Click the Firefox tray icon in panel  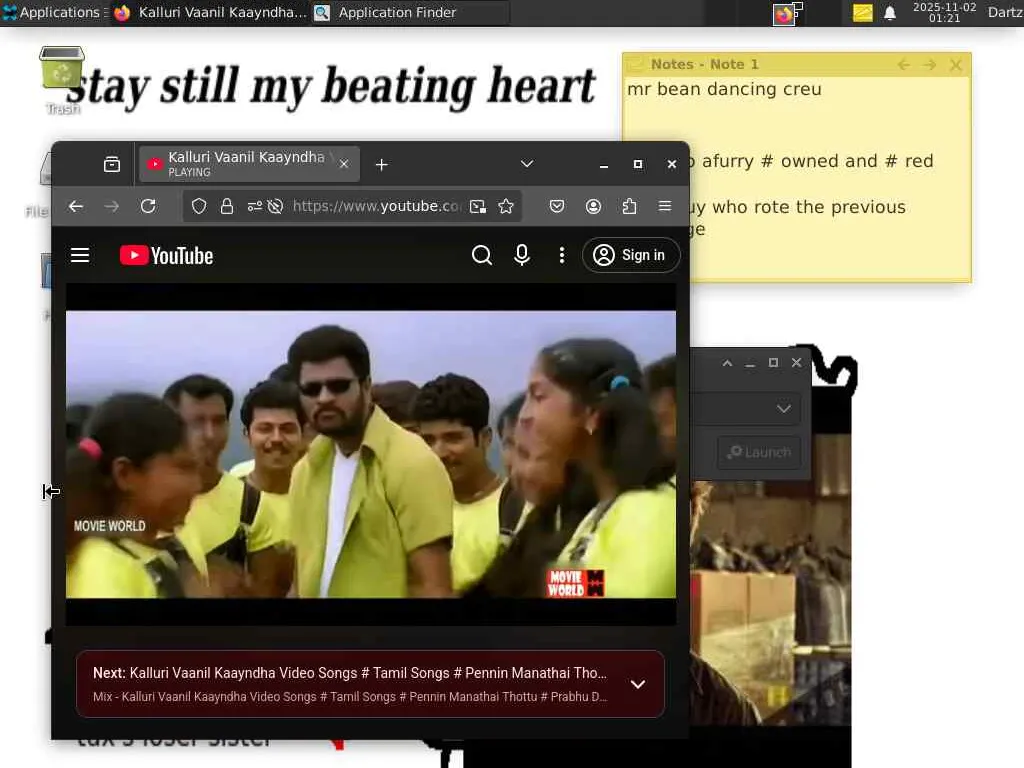pyautogui.click(x=786, y=13)
